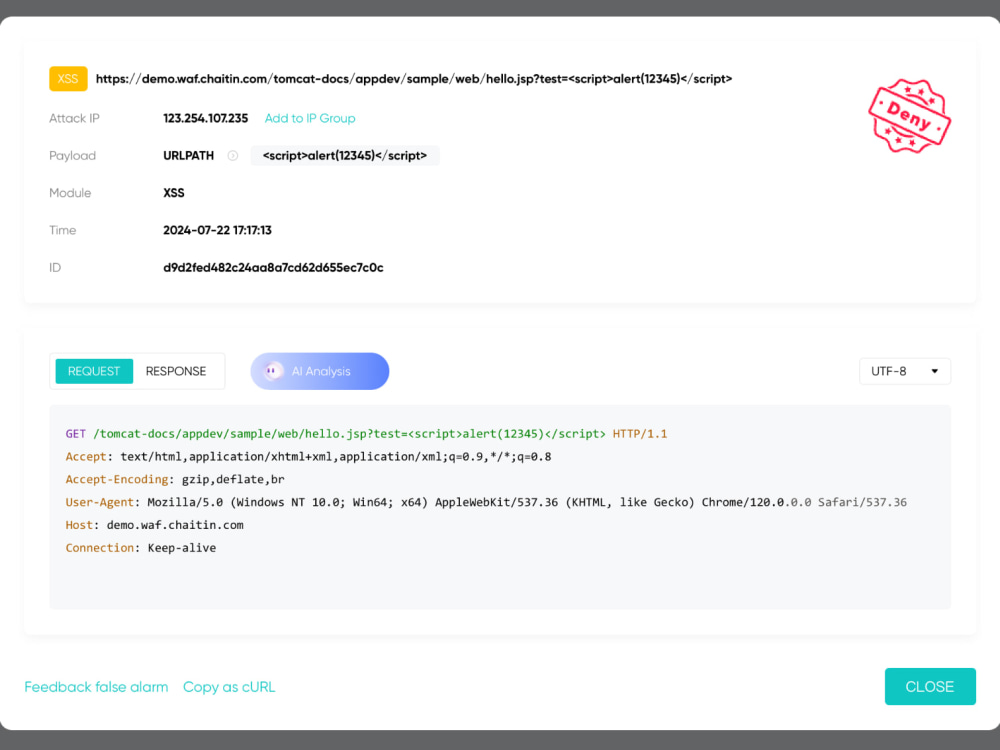Switch to the REQUEST tab

click(94, 371)
